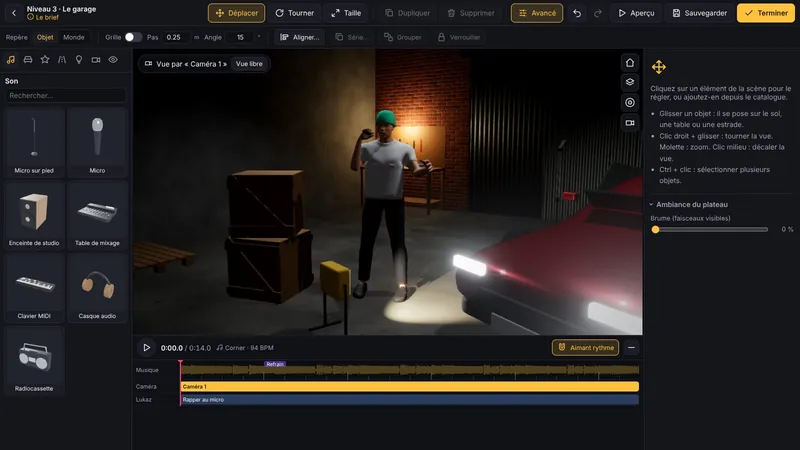Open the light bulb catalog tab
The height and width of the screenshot is (450, 800).
pos(79,60)
